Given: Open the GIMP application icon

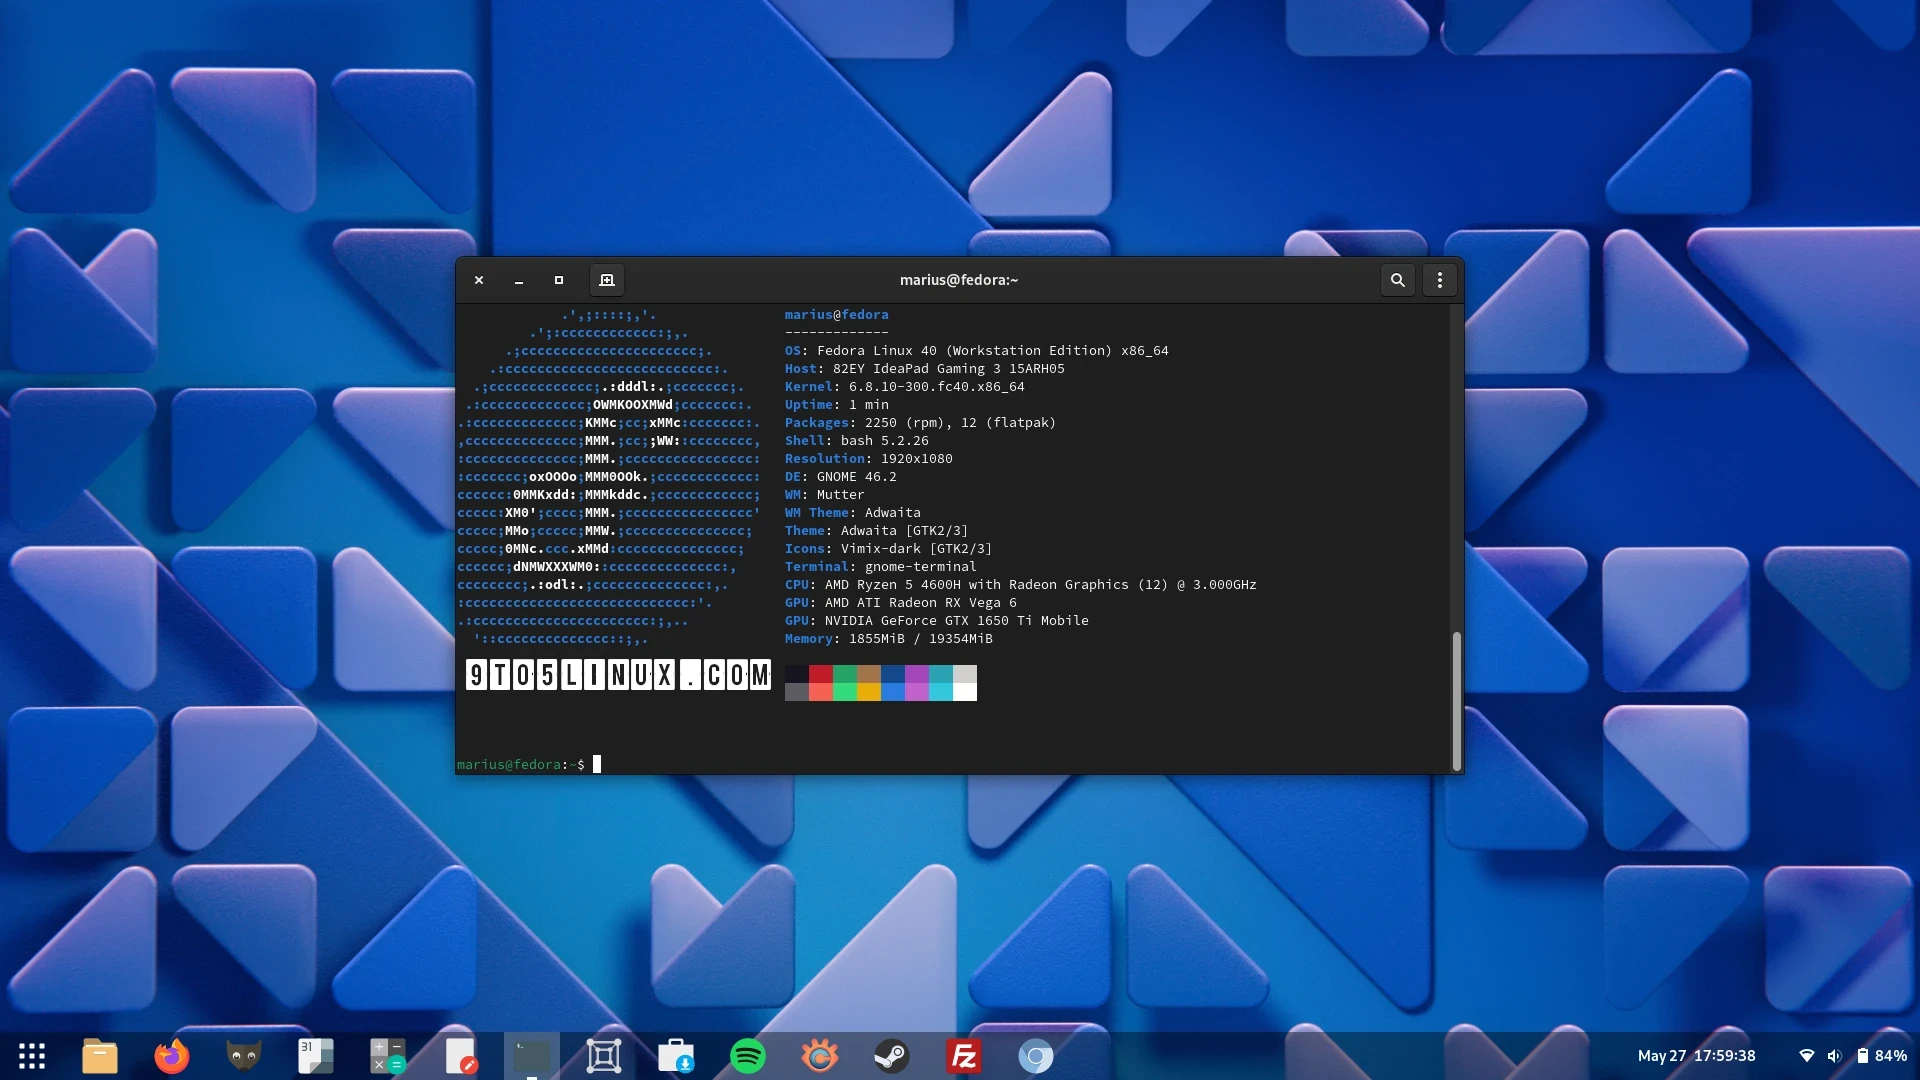Looking at the screenshot, I should [243, 1056].
